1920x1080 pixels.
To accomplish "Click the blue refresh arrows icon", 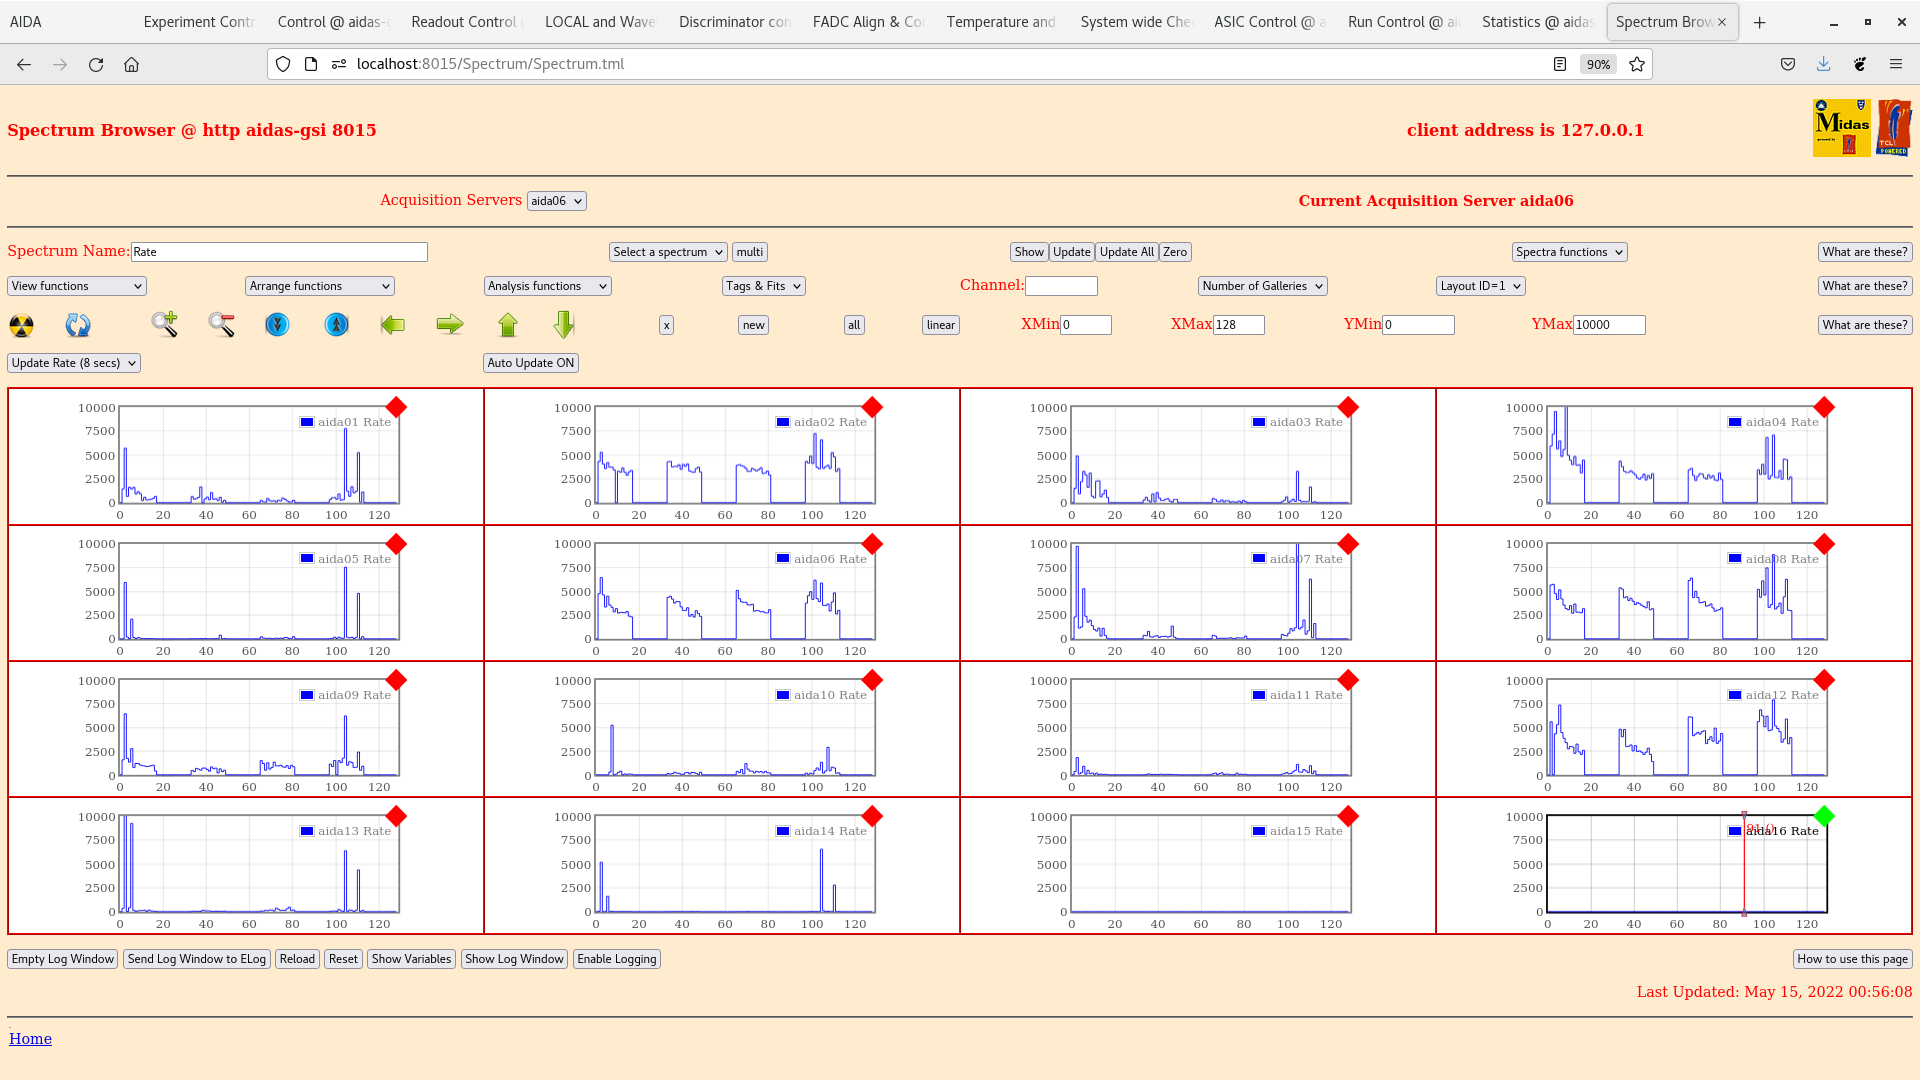I will (x=78, y=325).
